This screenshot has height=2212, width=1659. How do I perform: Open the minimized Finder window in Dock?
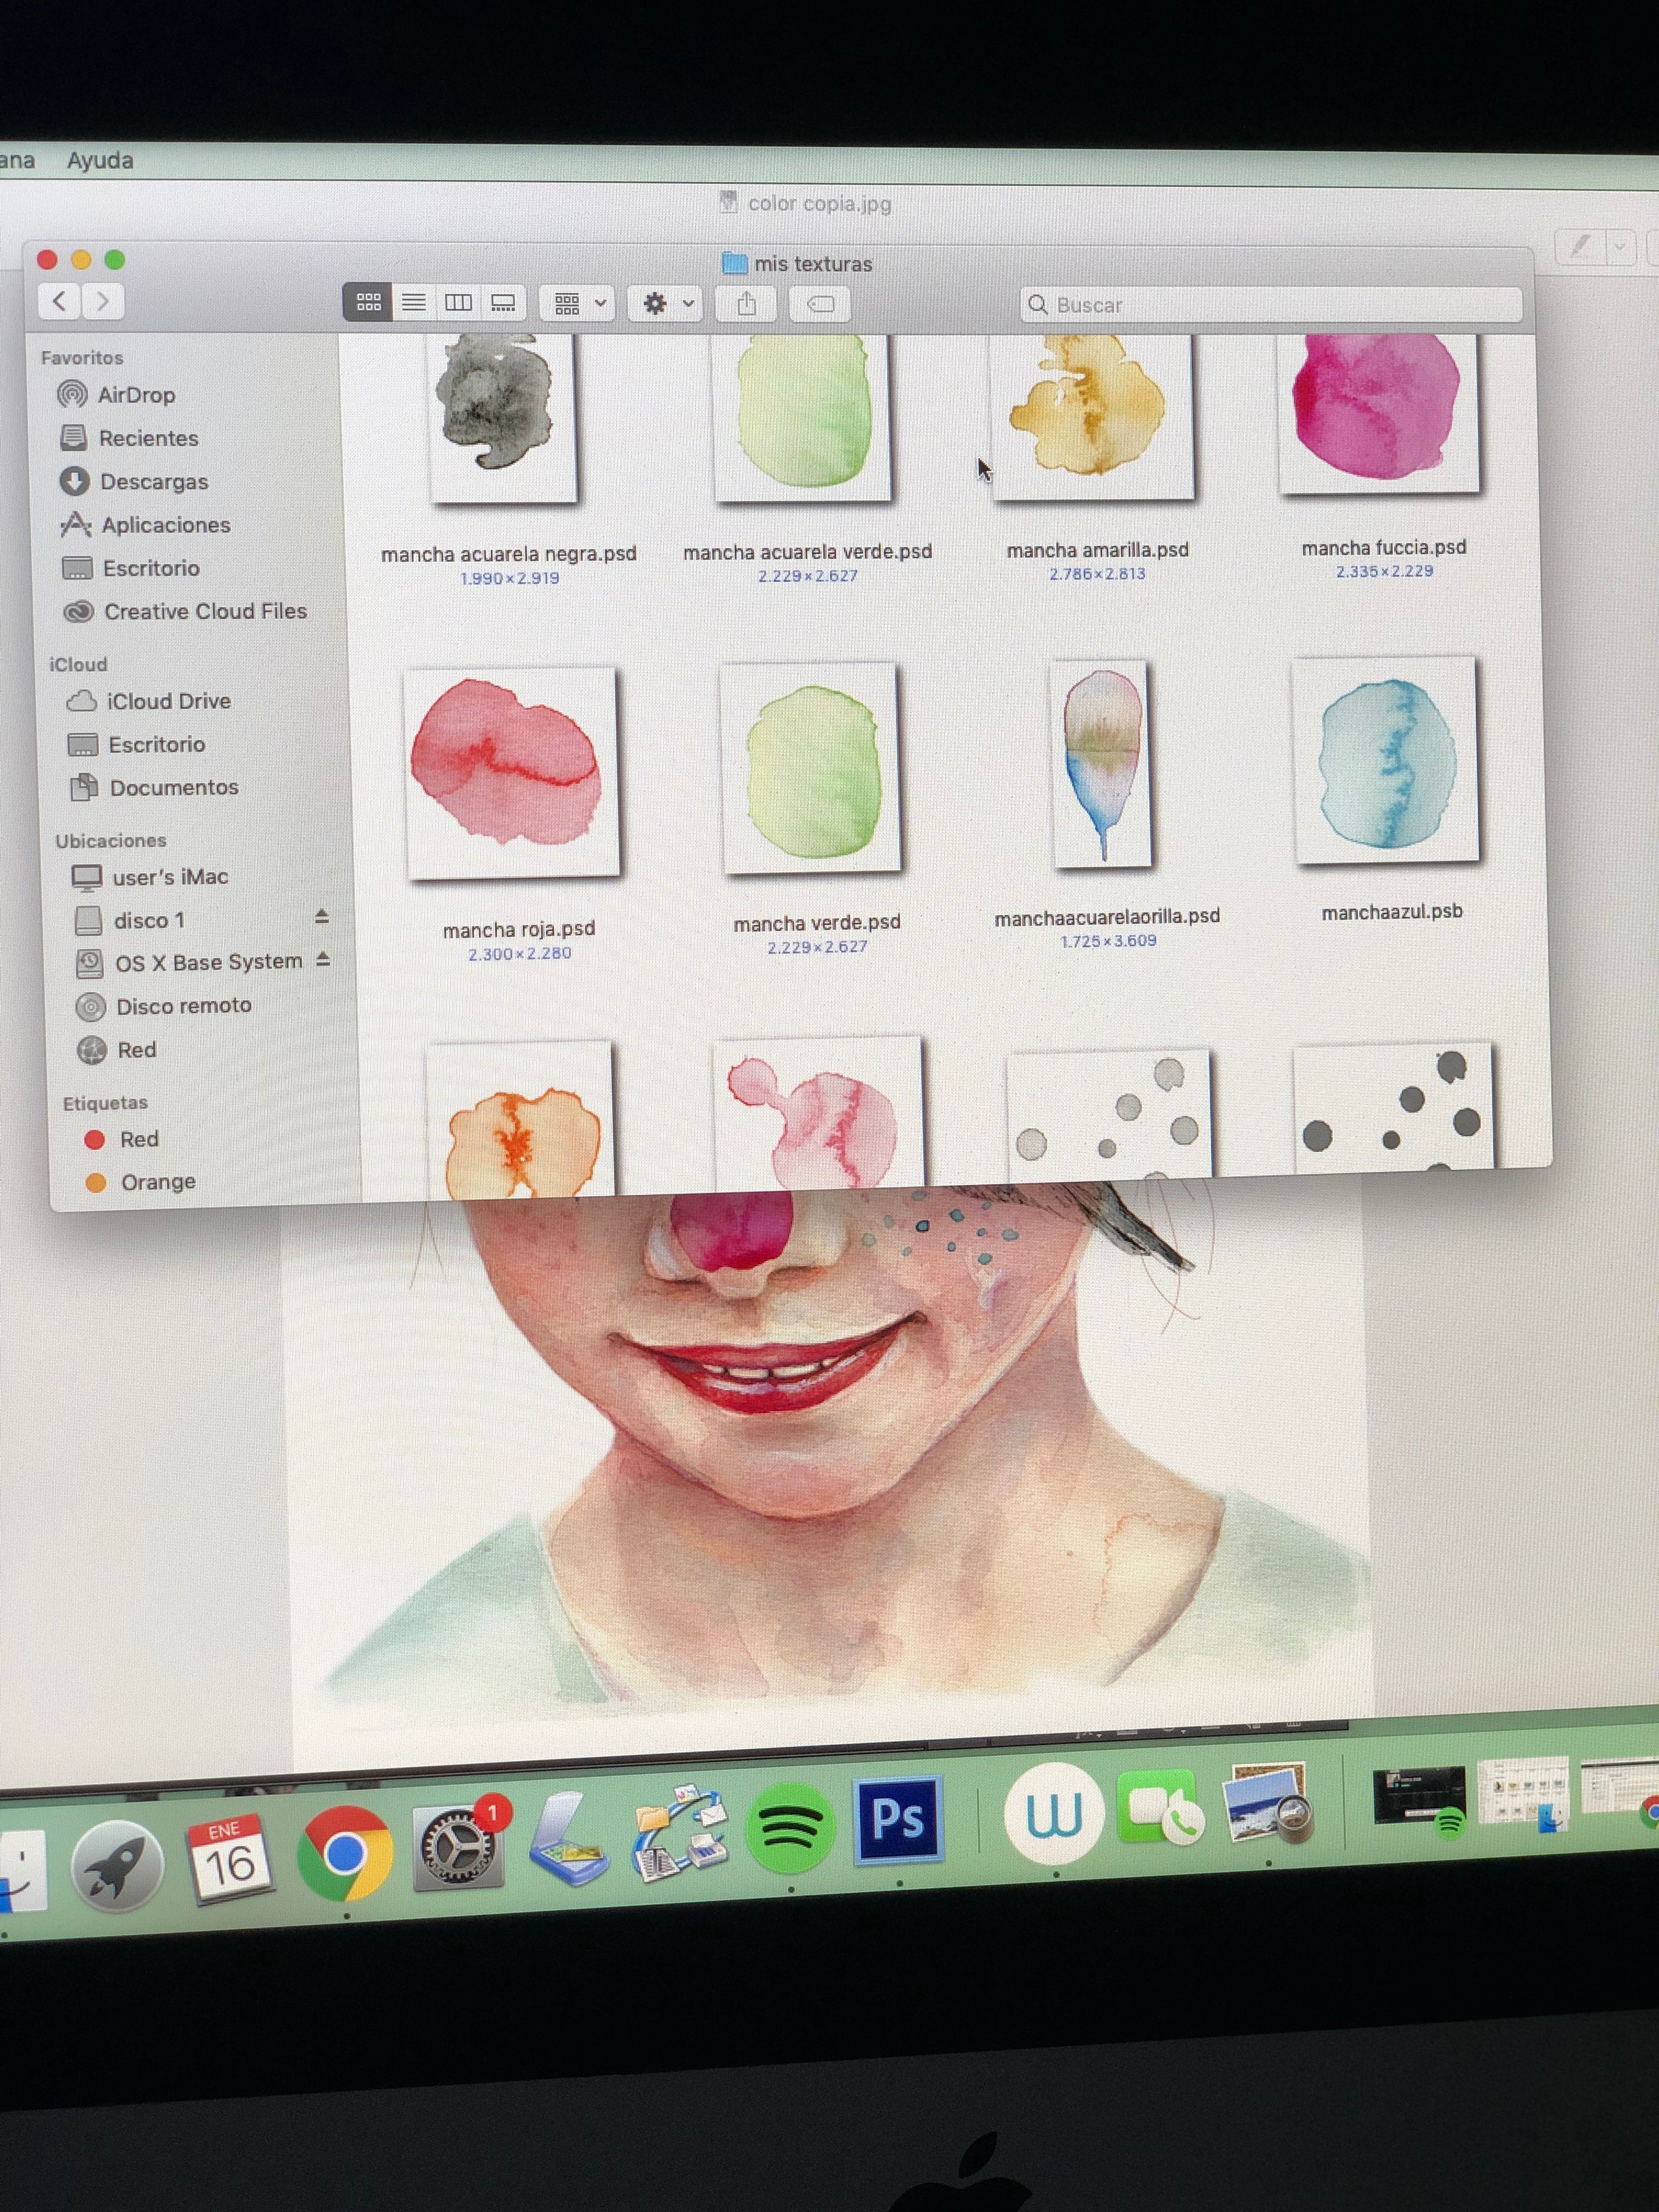coord(1524,1794)
